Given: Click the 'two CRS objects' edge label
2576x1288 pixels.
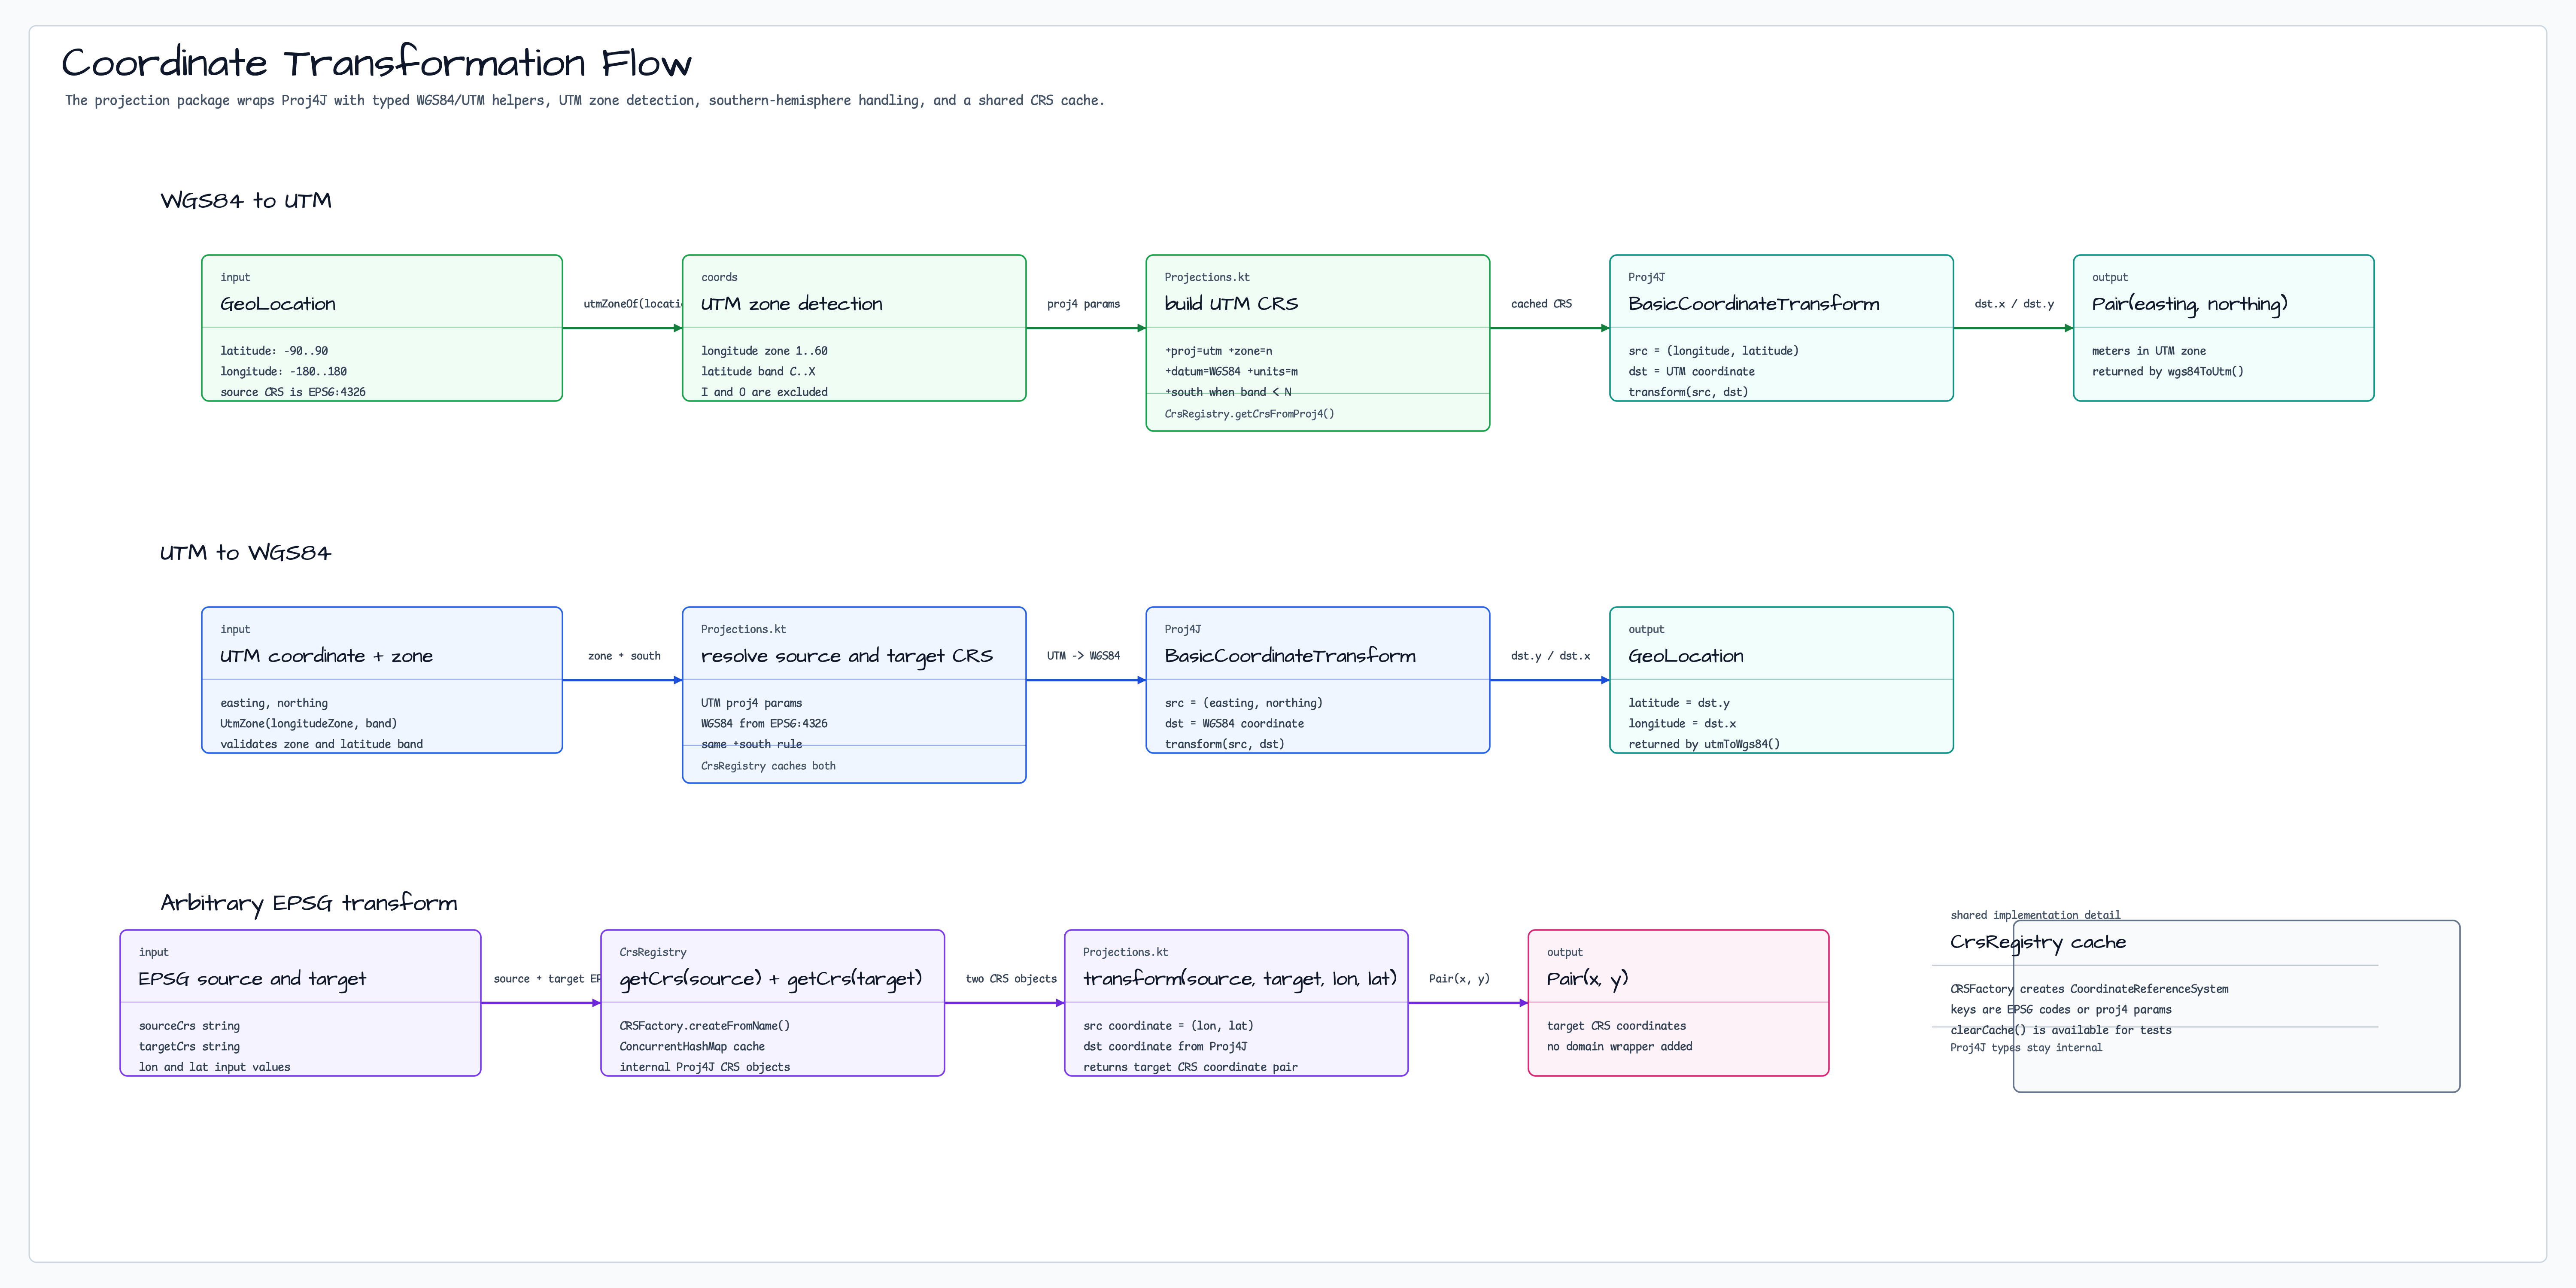Looking at the screenshot, I should pos(1011,979).
